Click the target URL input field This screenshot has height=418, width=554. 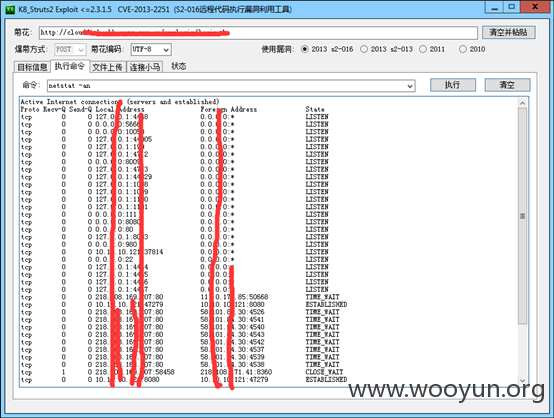[258, 33]
